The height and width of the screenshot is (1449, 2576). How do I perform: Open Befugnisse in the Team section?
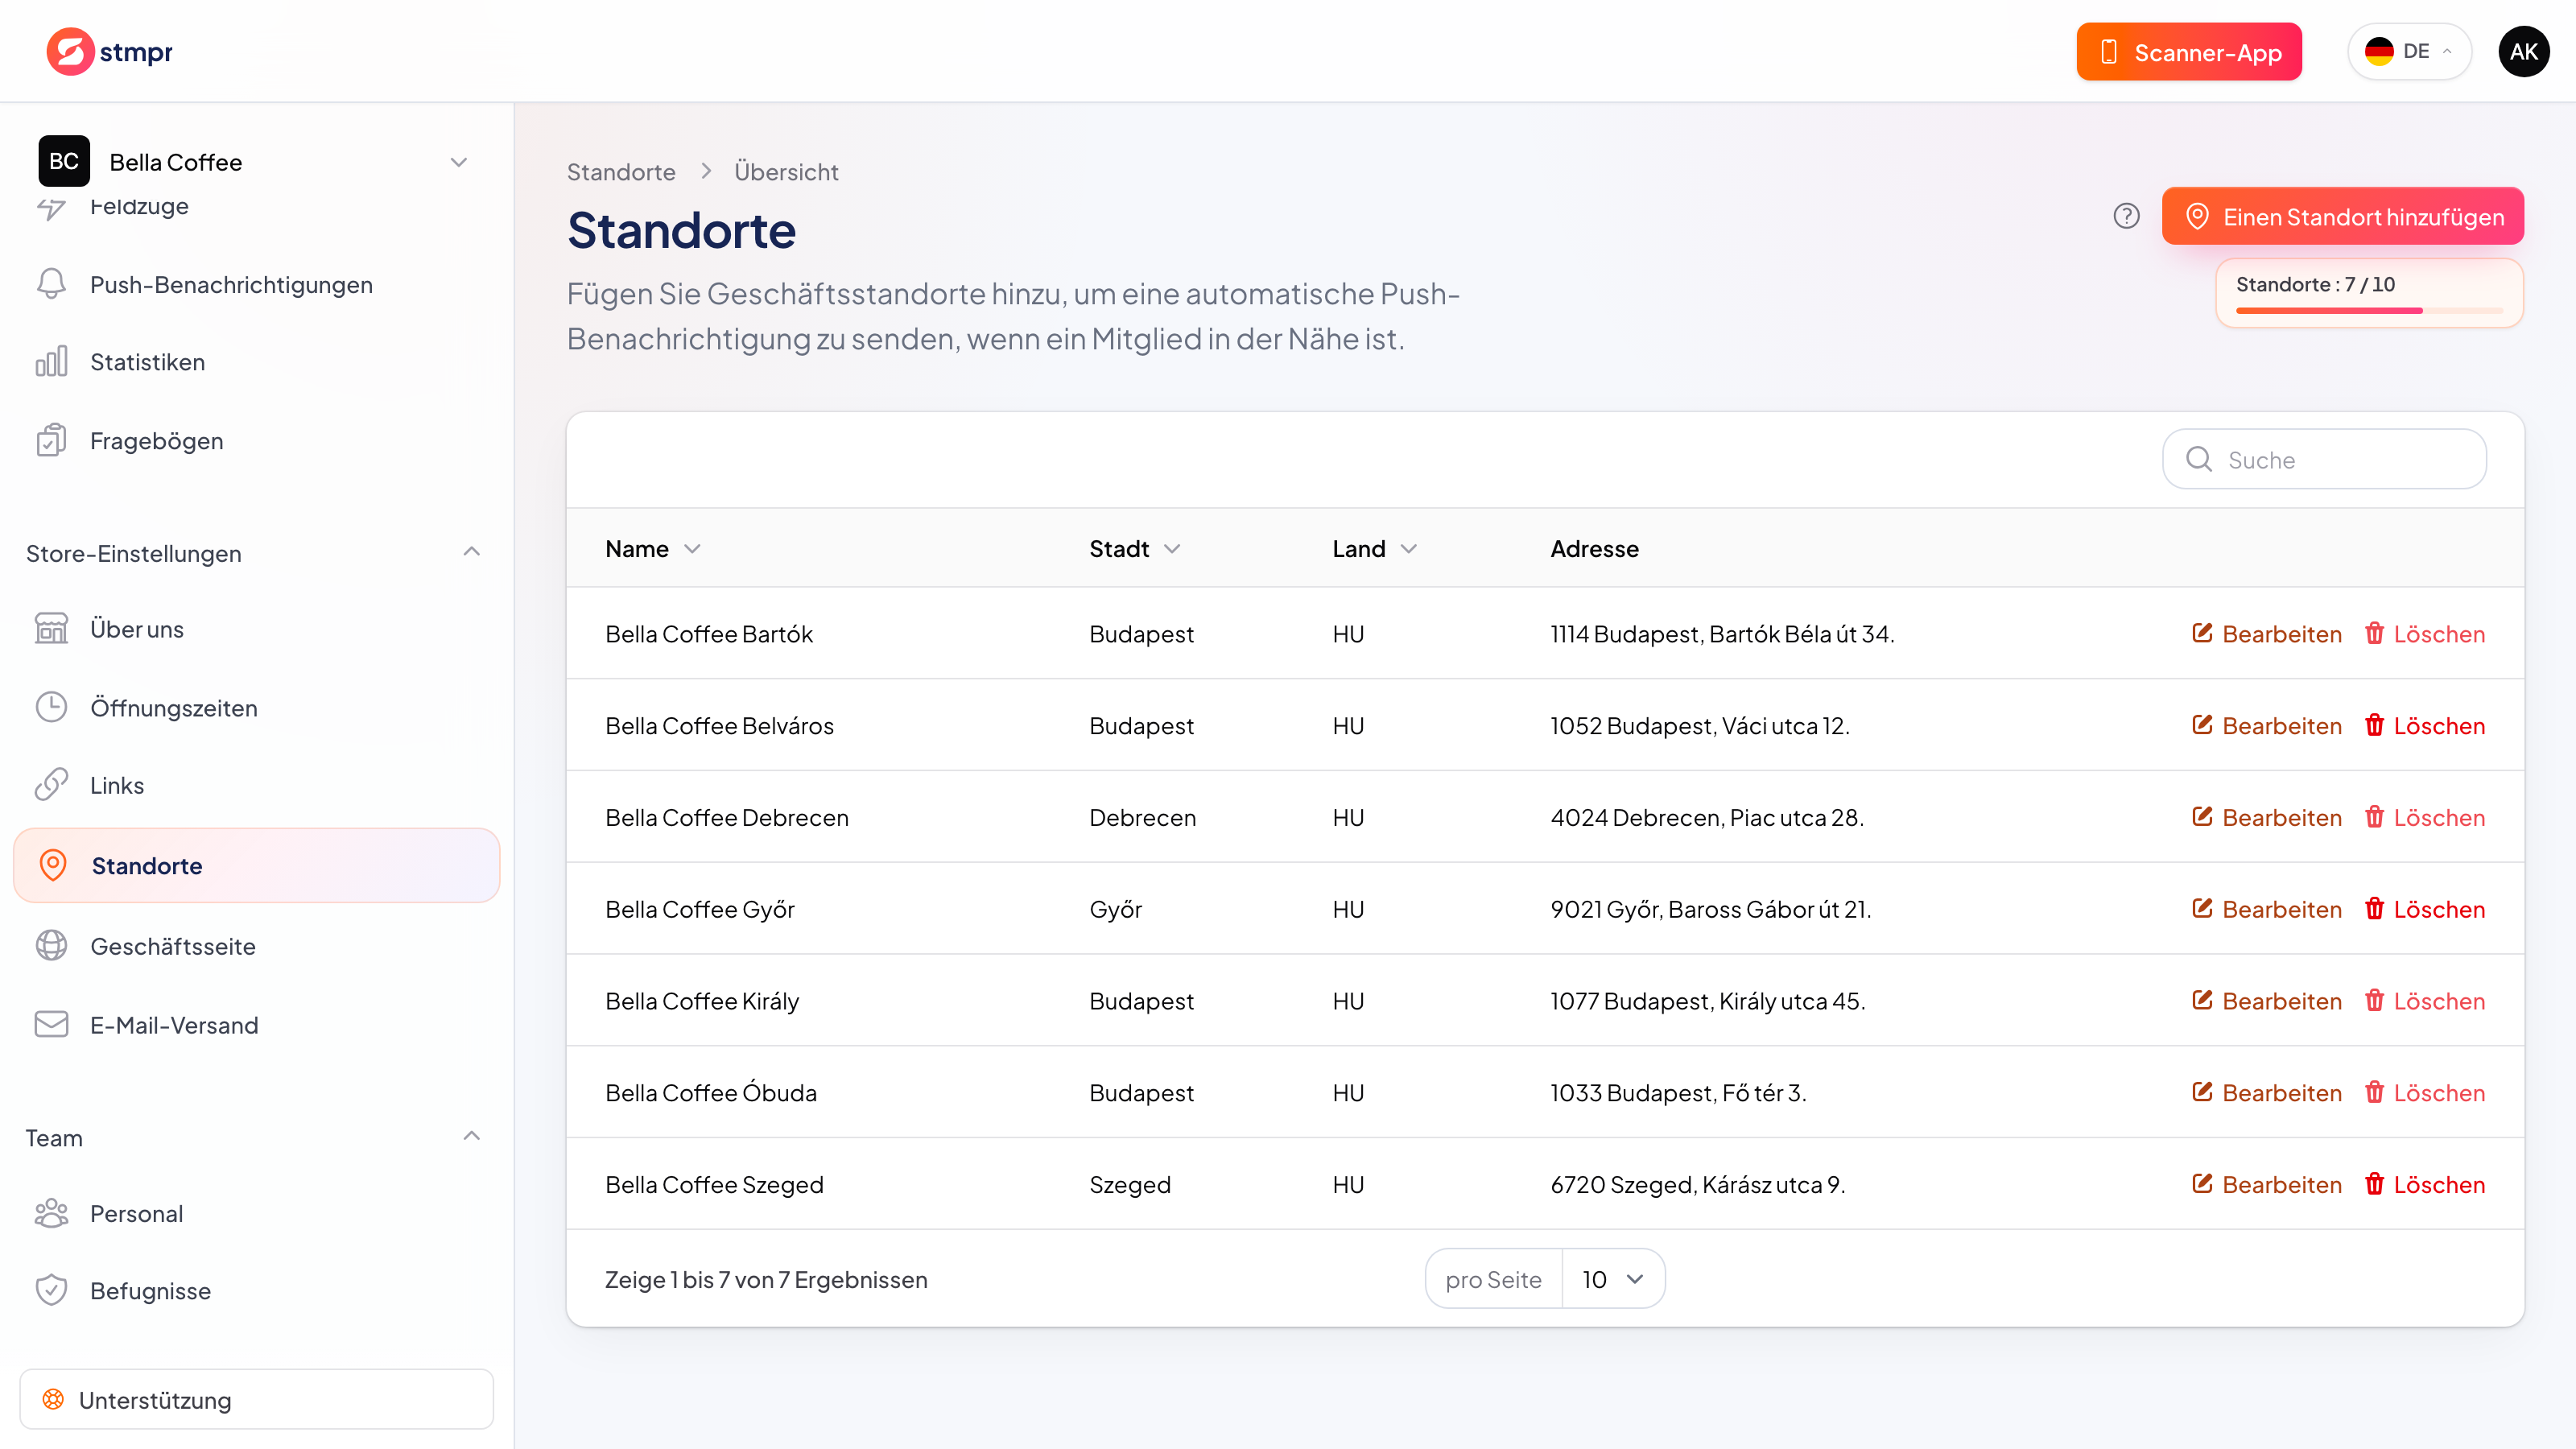257,1290
